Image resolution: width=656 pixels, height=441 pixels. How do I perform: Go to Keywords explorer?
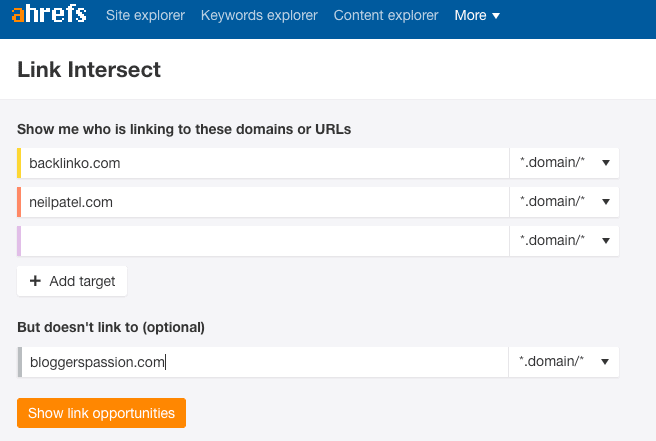pos(259,15)
